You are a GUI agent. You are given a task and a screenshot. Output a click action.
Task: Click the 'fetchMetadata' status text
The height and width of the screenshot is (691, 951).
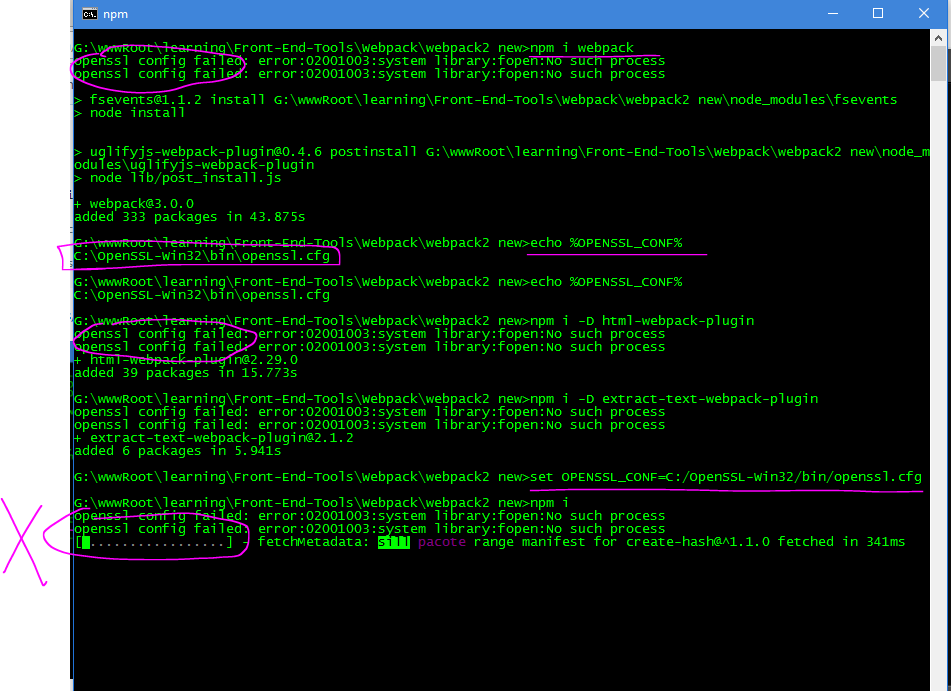(308, 541)
